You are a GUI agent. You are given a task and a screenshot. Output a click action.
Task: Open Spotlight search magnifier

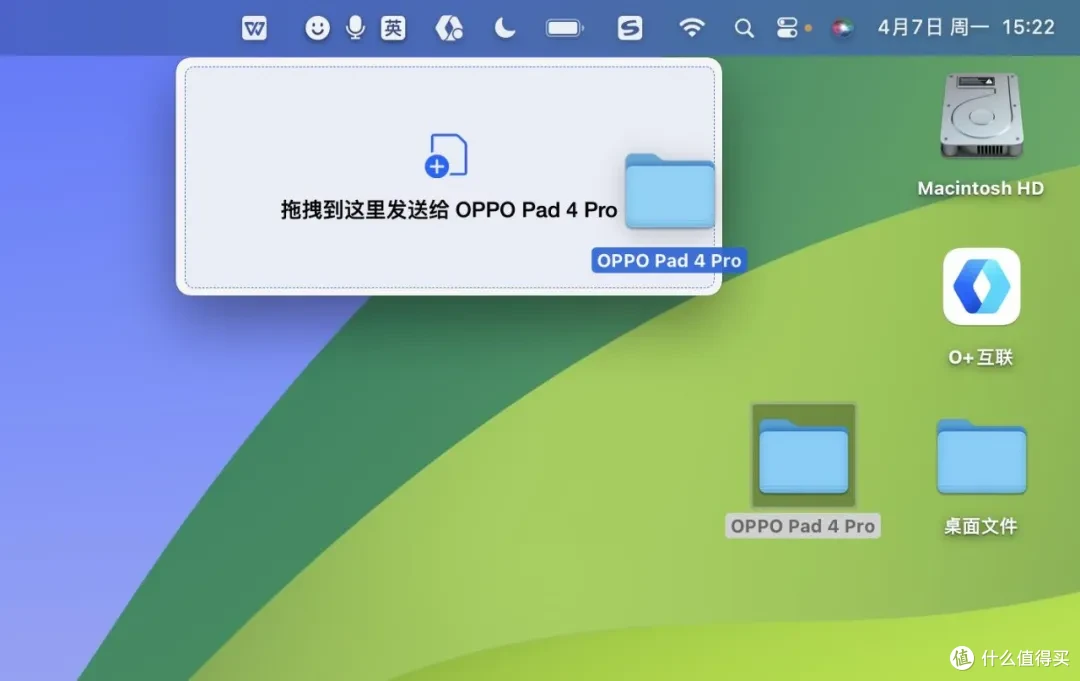(744, 28)
